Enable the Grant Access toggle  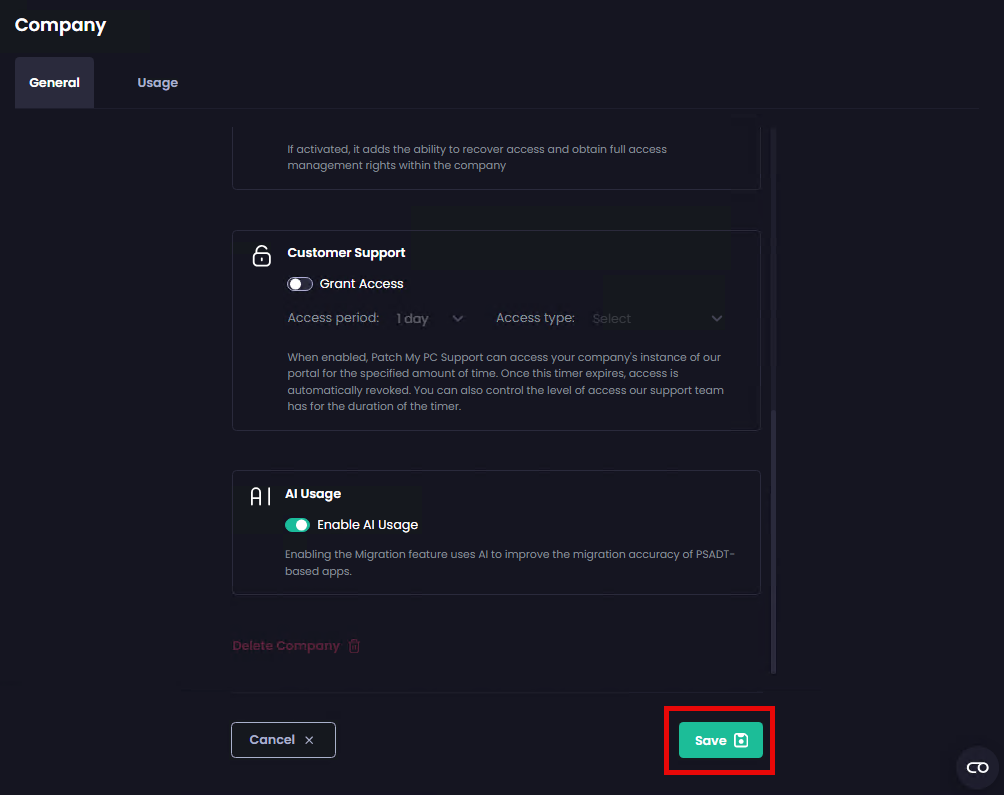tap(300, 284)
